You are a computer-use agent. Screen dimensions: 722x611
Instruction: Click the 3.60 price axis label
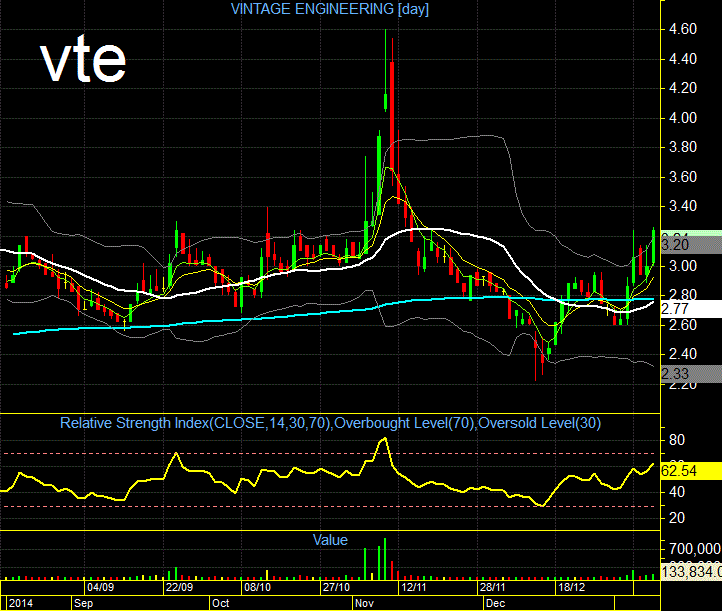pyautogui.click(x=682, y=177)
